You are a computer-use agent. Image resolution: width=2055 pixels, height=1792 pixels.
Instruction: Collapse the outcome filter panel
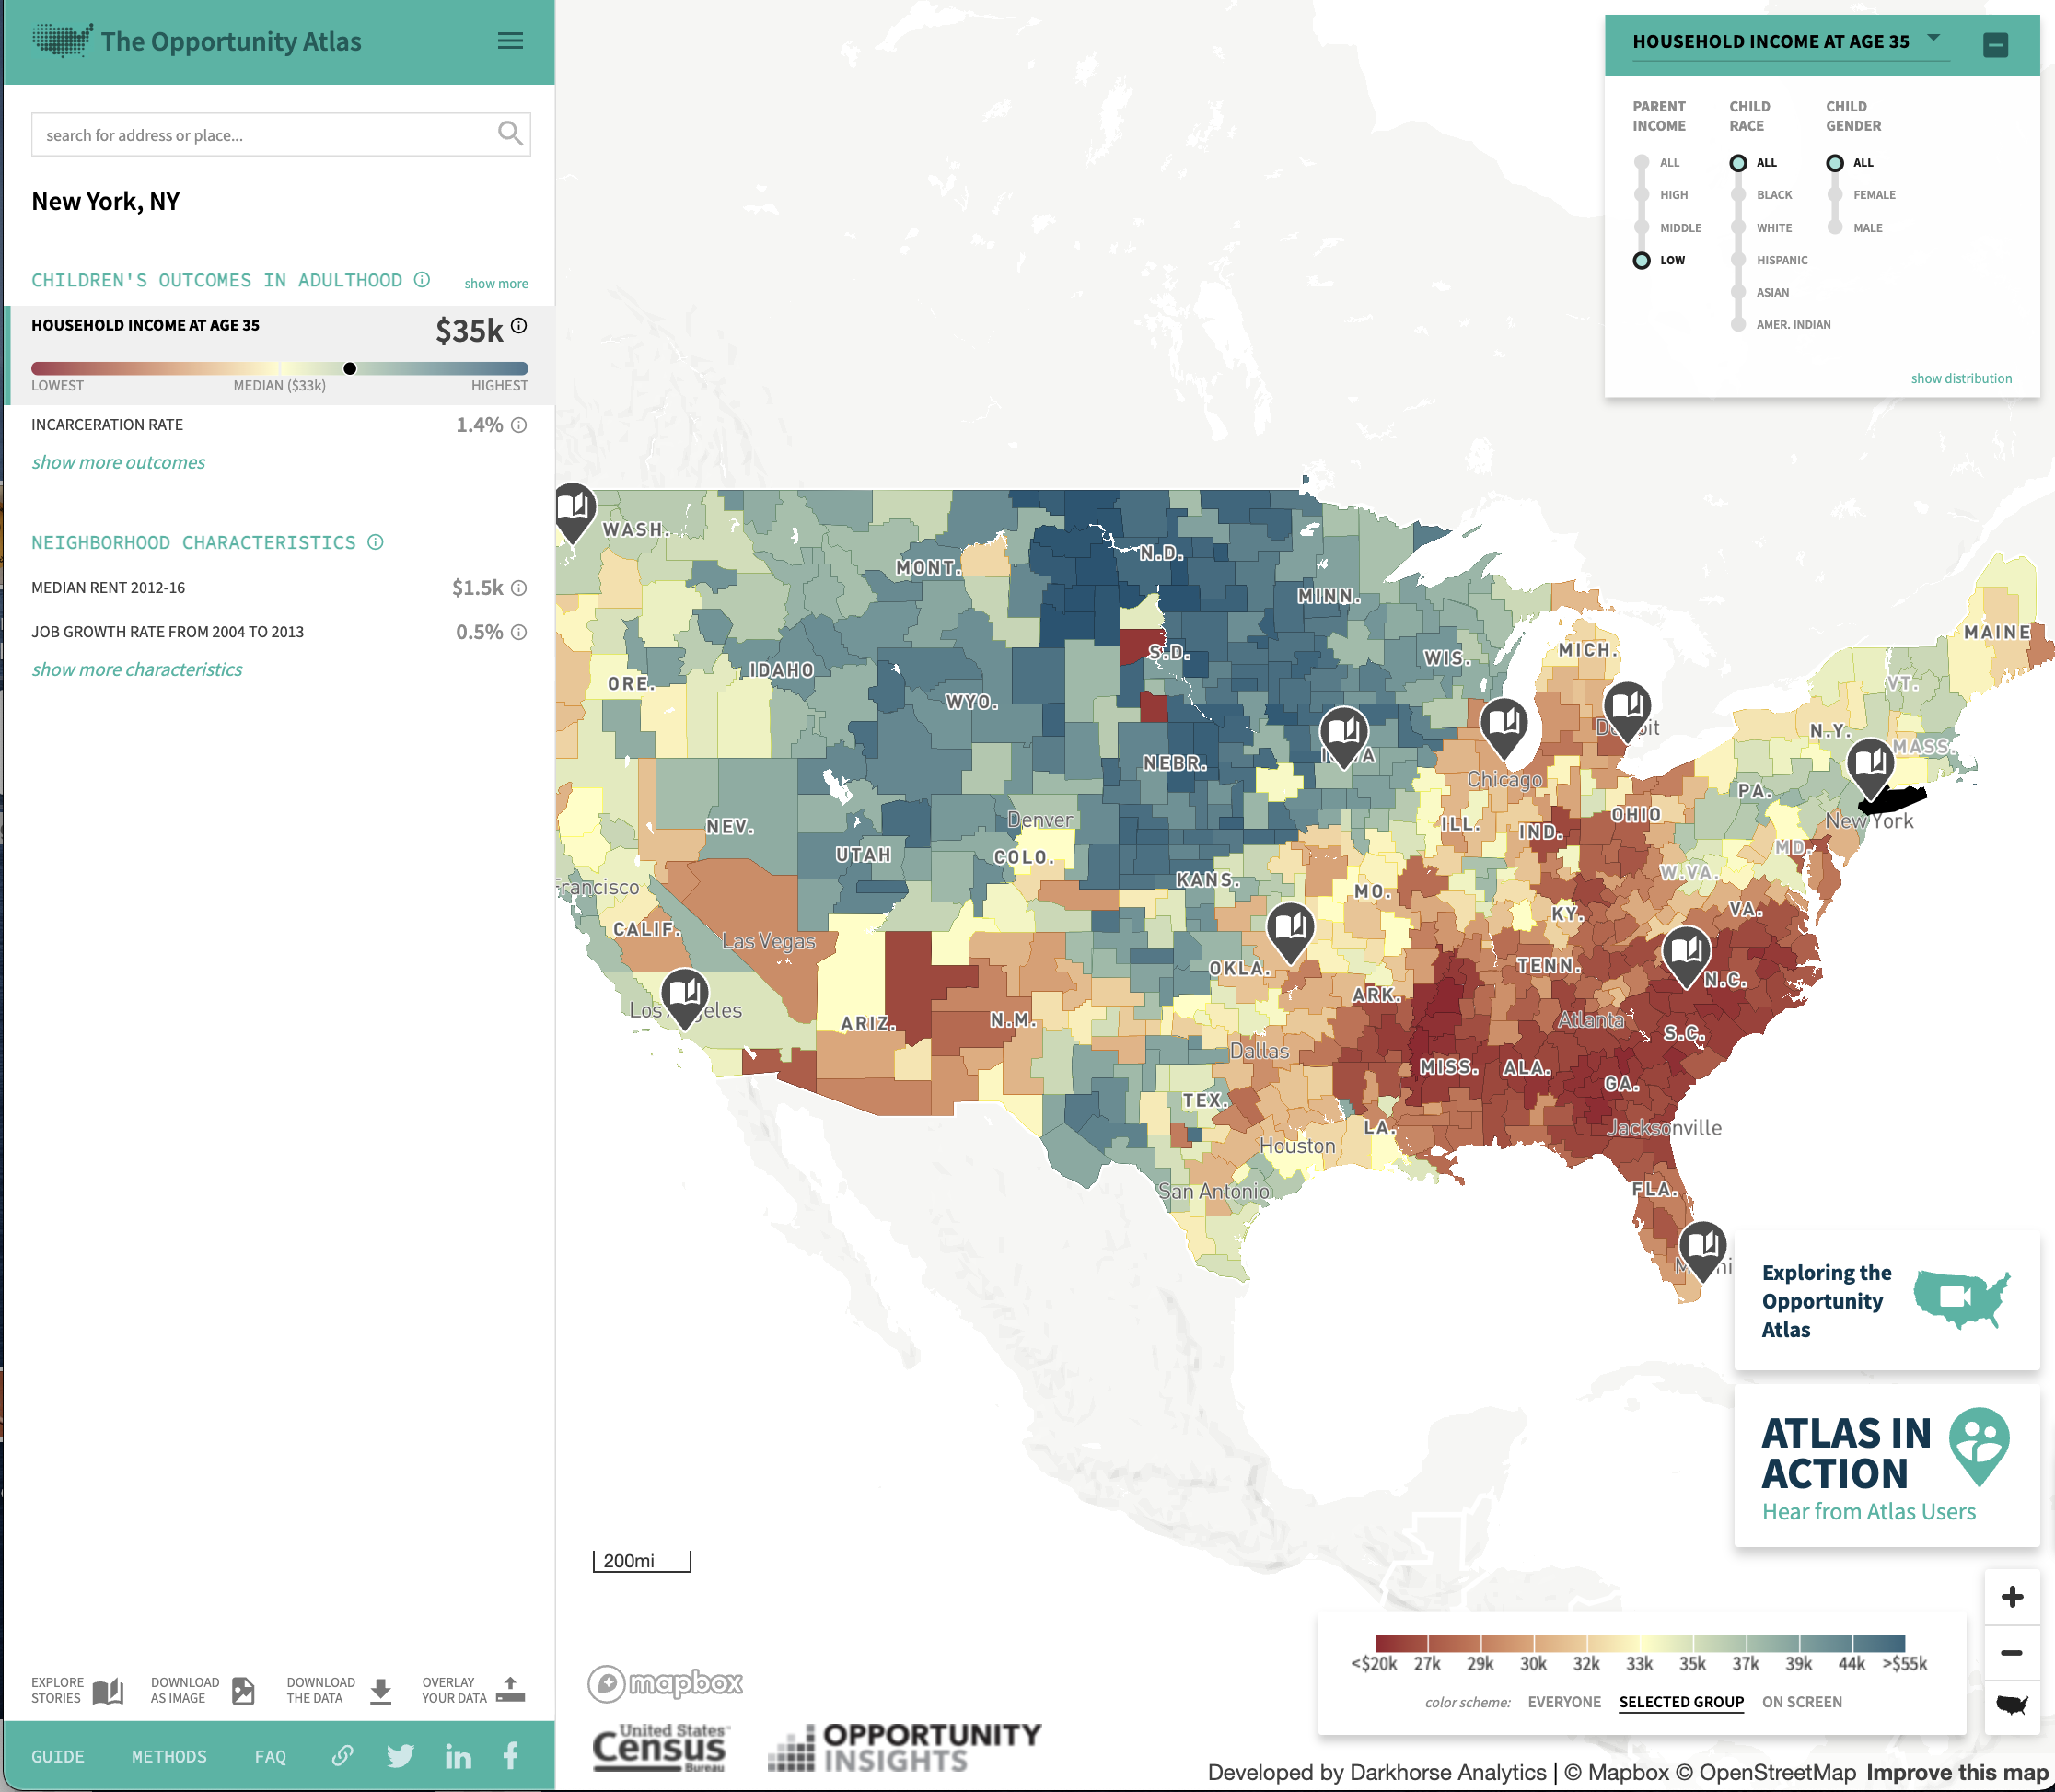pyautogui.click(x=1995, y=44)
